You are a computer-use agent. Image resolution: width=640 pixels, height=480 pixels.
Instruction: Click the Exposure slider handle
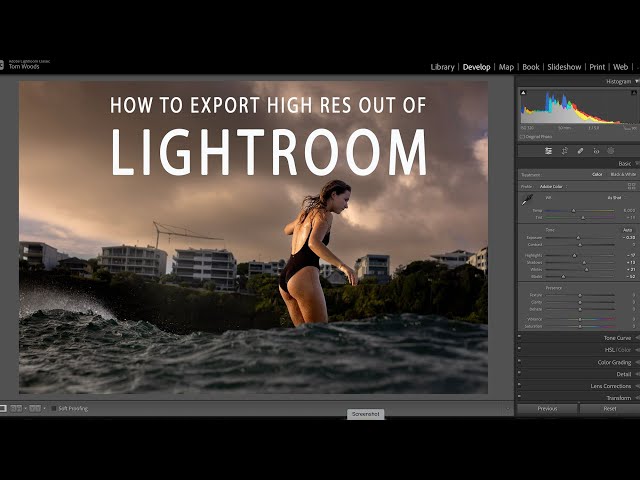click(x=578, y=238)
